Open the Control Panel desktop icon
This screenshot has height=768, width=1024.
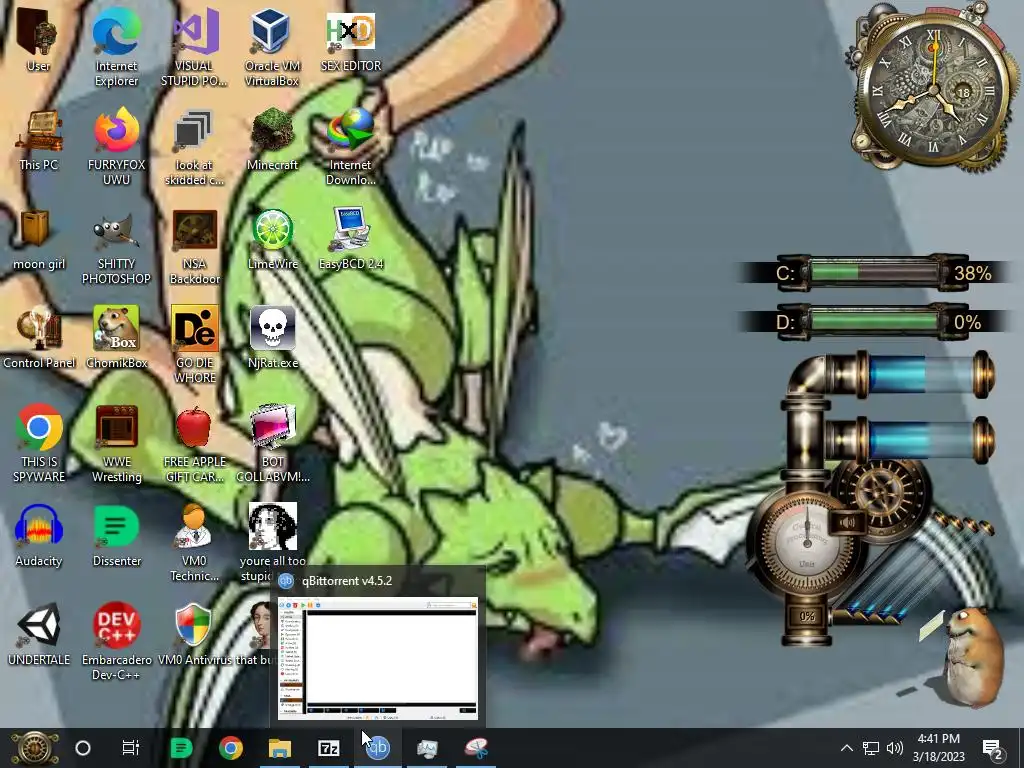point(39,338)
